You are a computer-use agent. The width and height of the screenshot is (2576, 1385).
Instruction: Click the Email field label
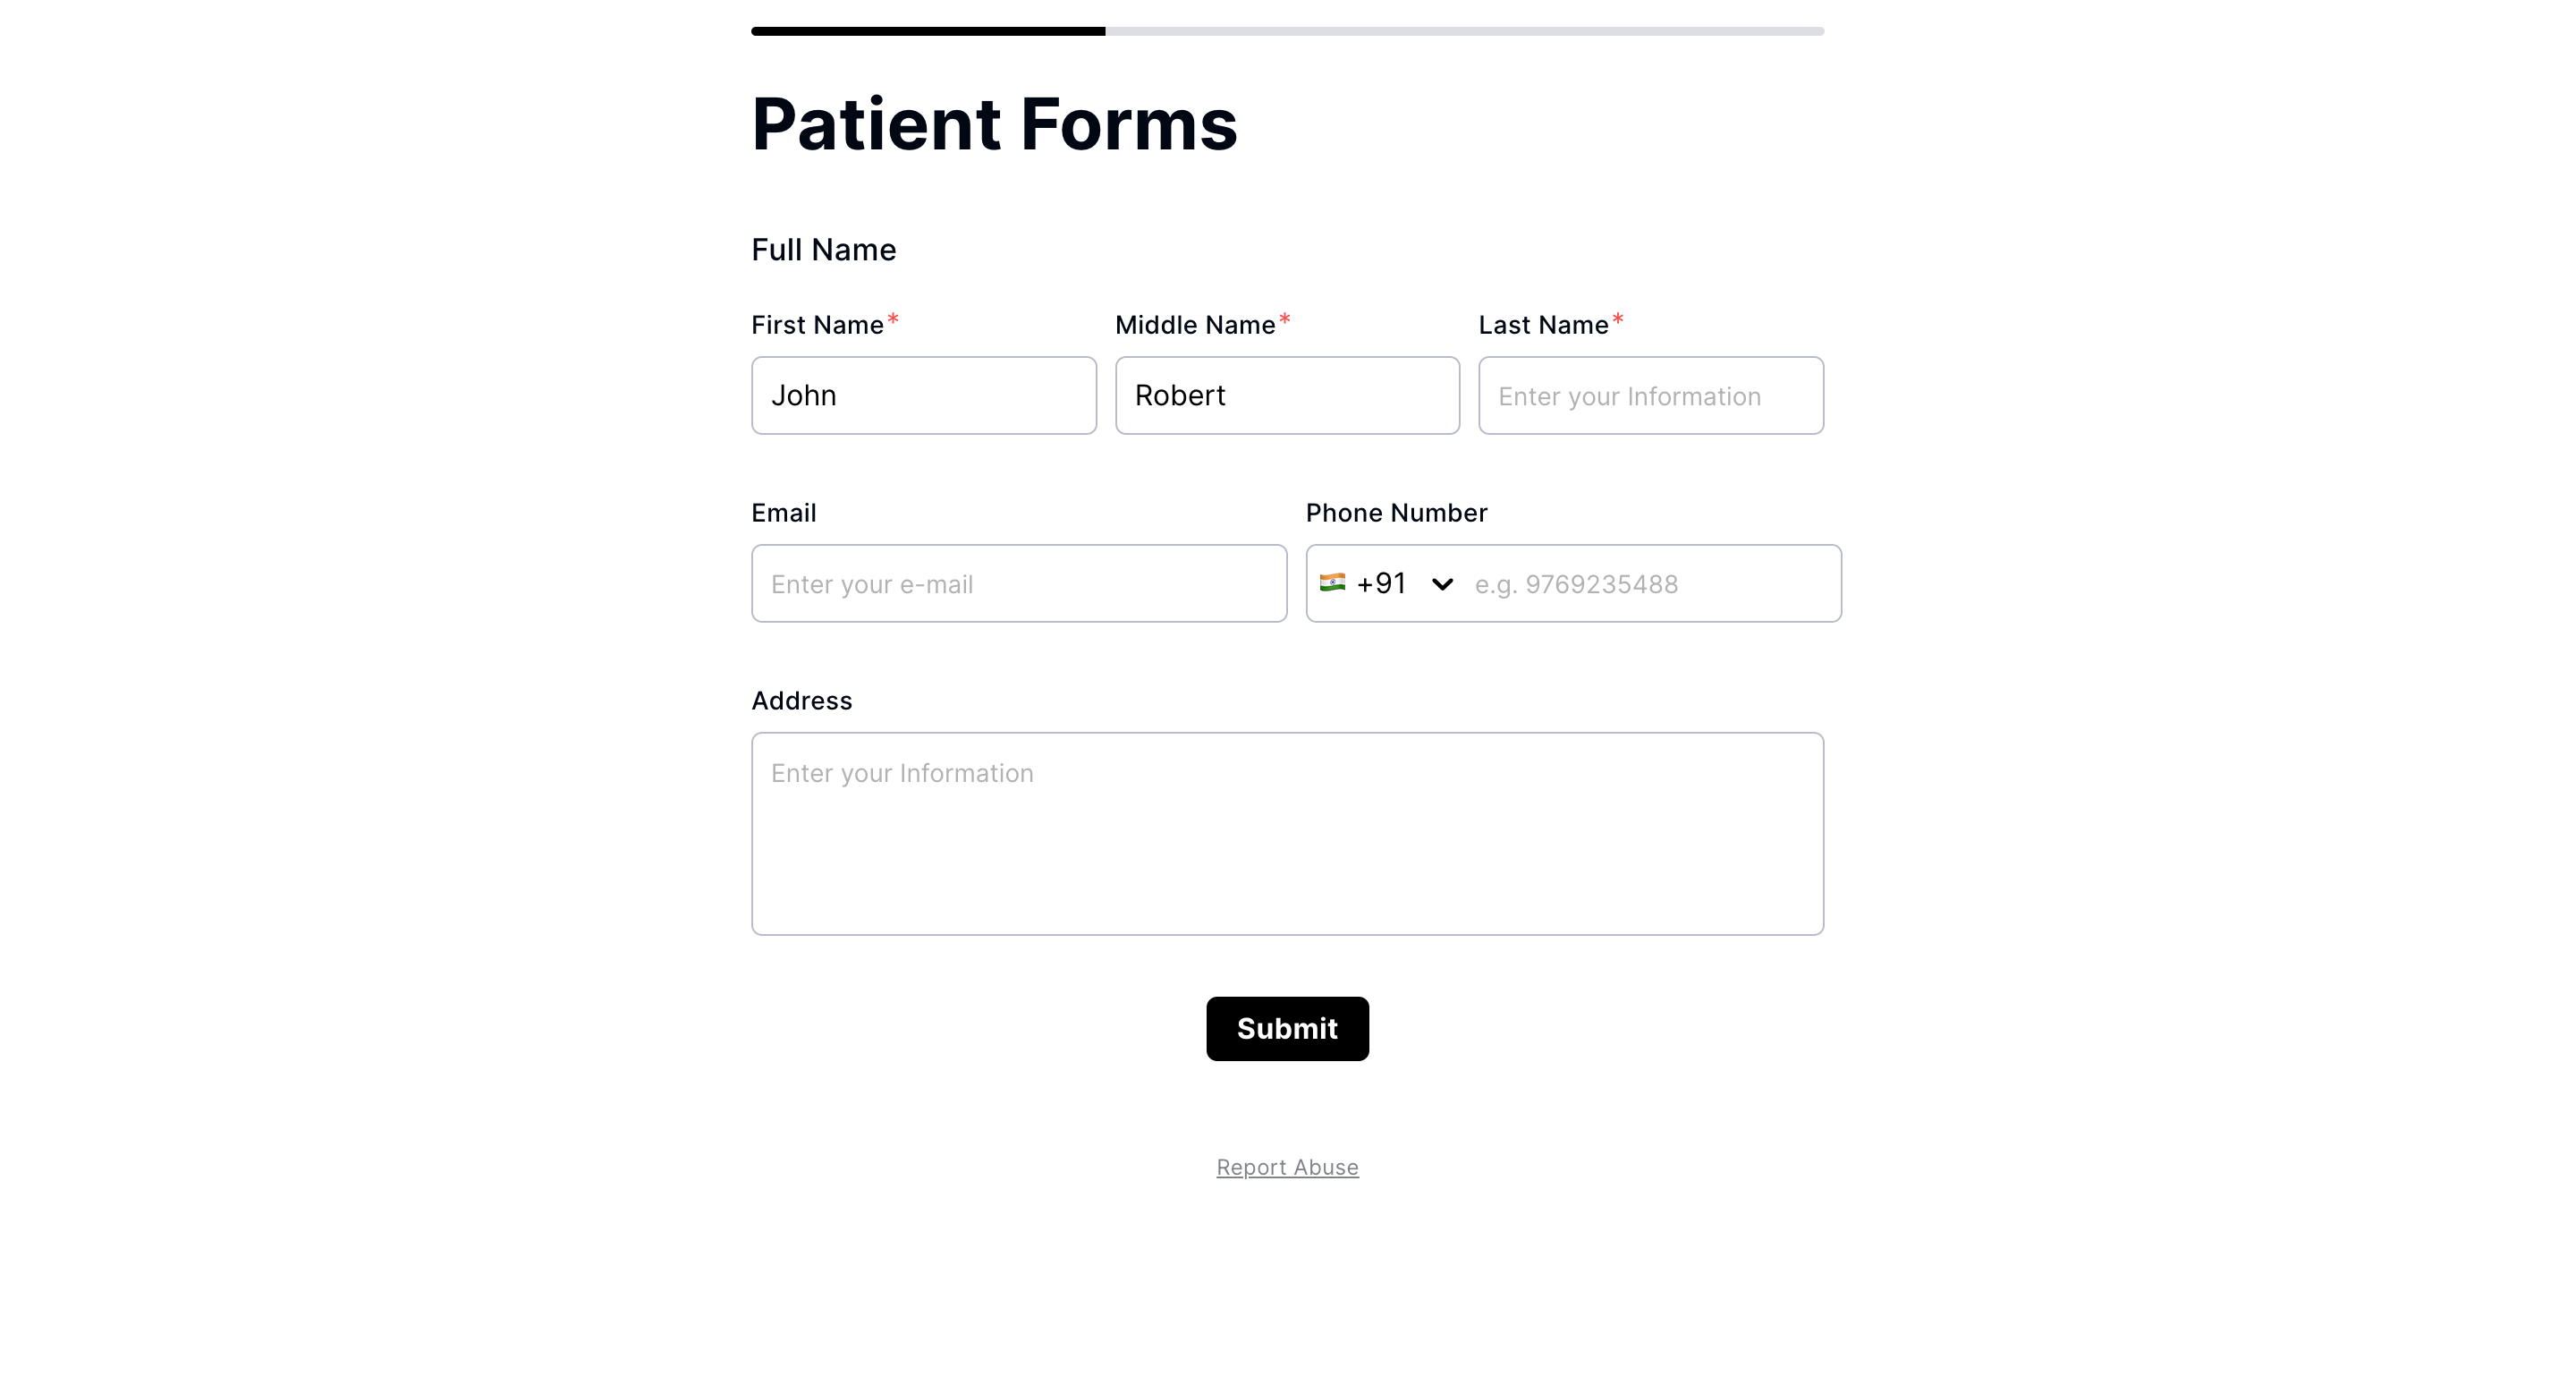pyautogui.click(x=783, y=512)
